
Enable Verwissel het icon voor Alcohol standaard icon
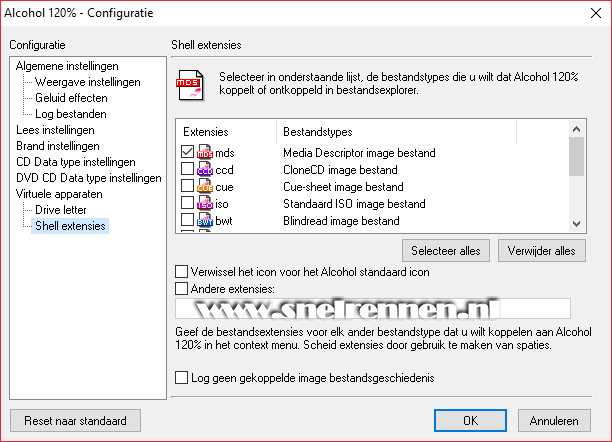181,271
